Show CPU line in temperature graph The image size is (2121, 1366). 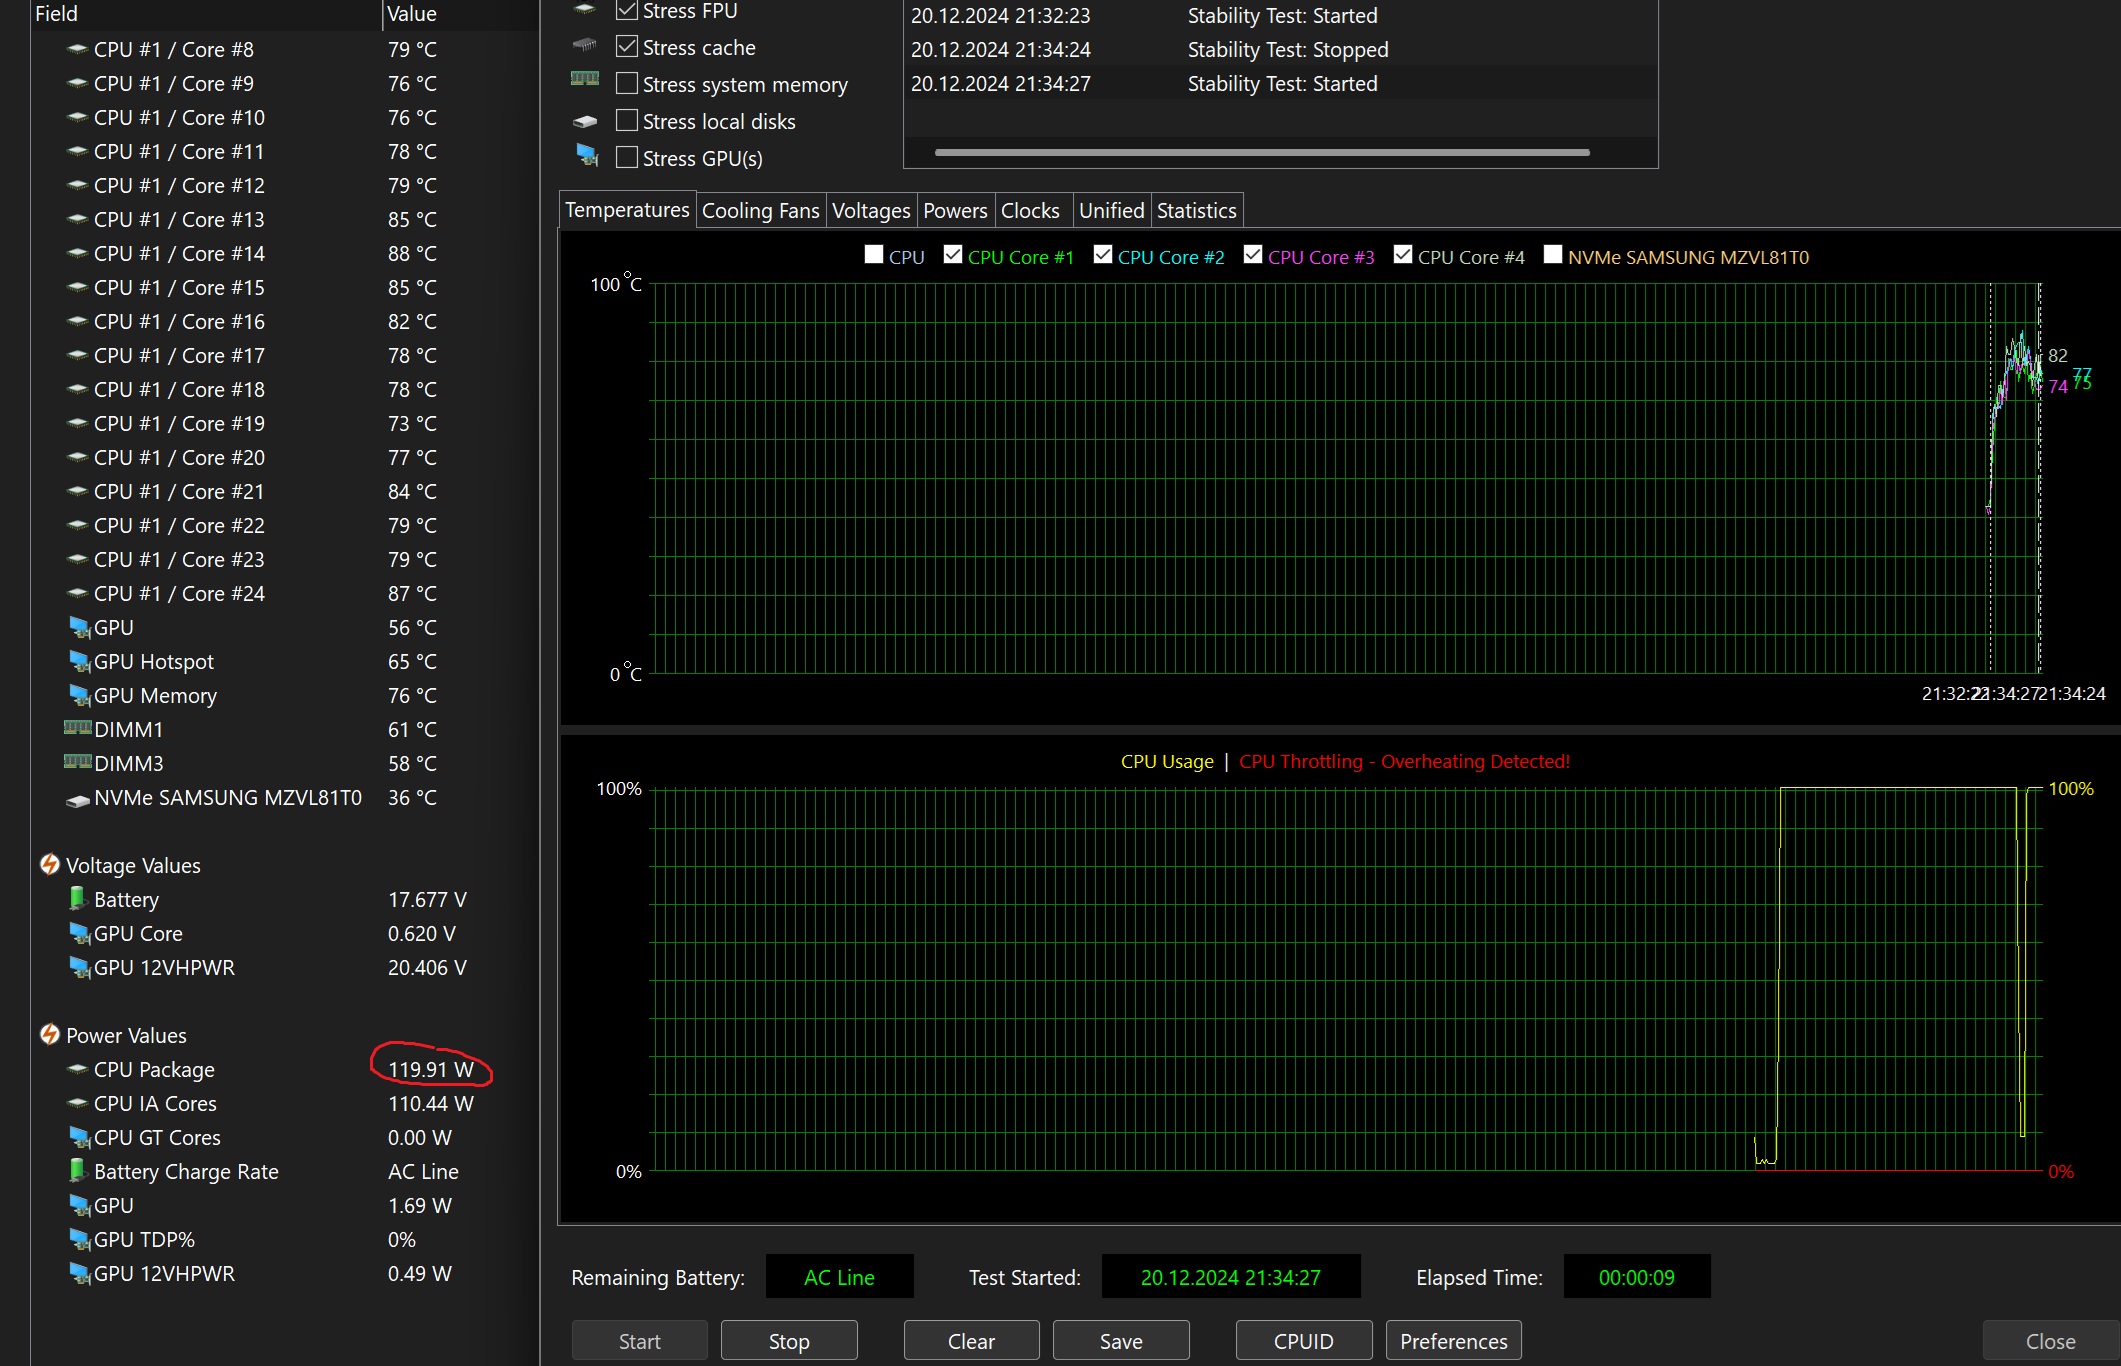[x=874, y=255]
